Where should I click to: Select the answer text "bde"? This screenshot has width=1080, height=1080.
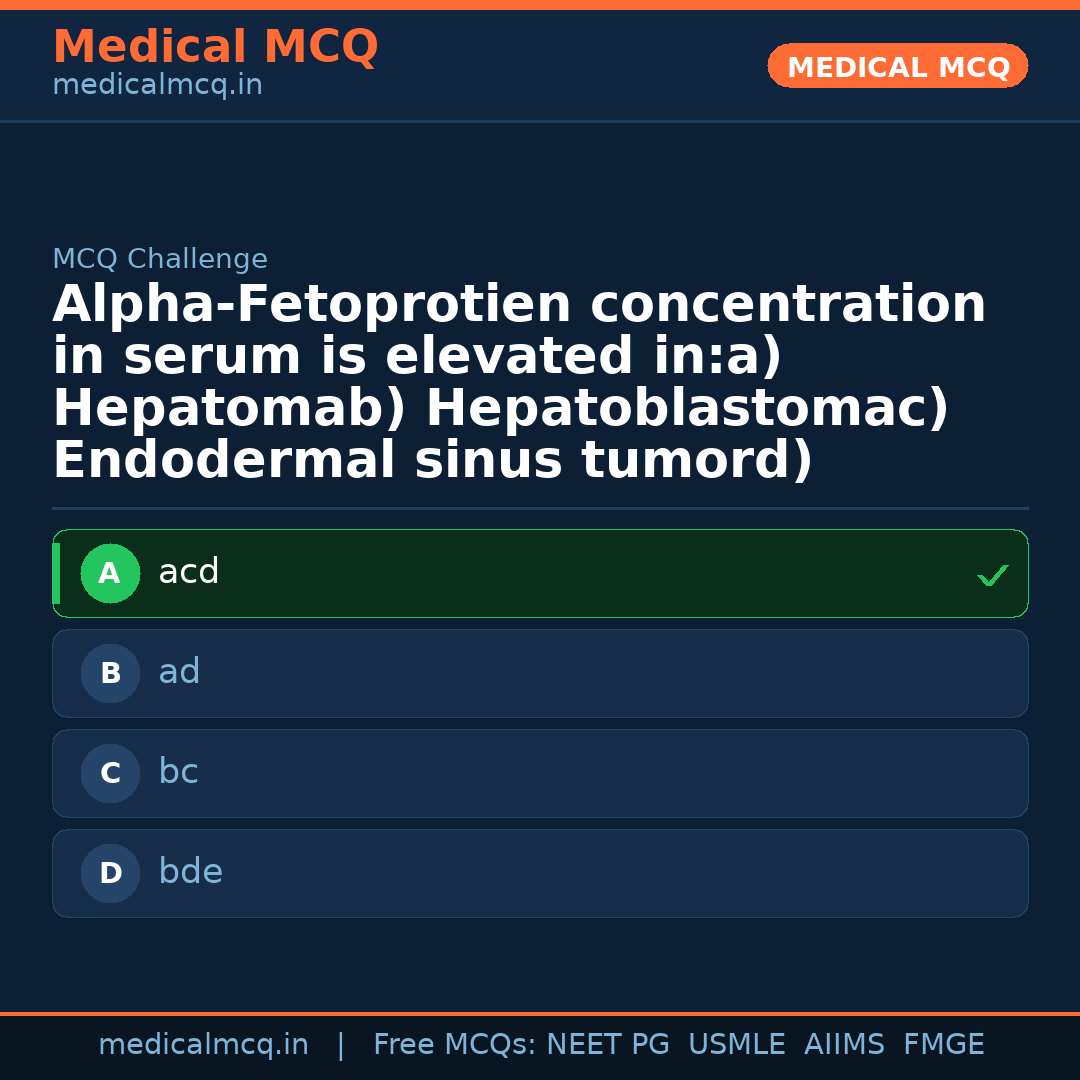(191, 873)
